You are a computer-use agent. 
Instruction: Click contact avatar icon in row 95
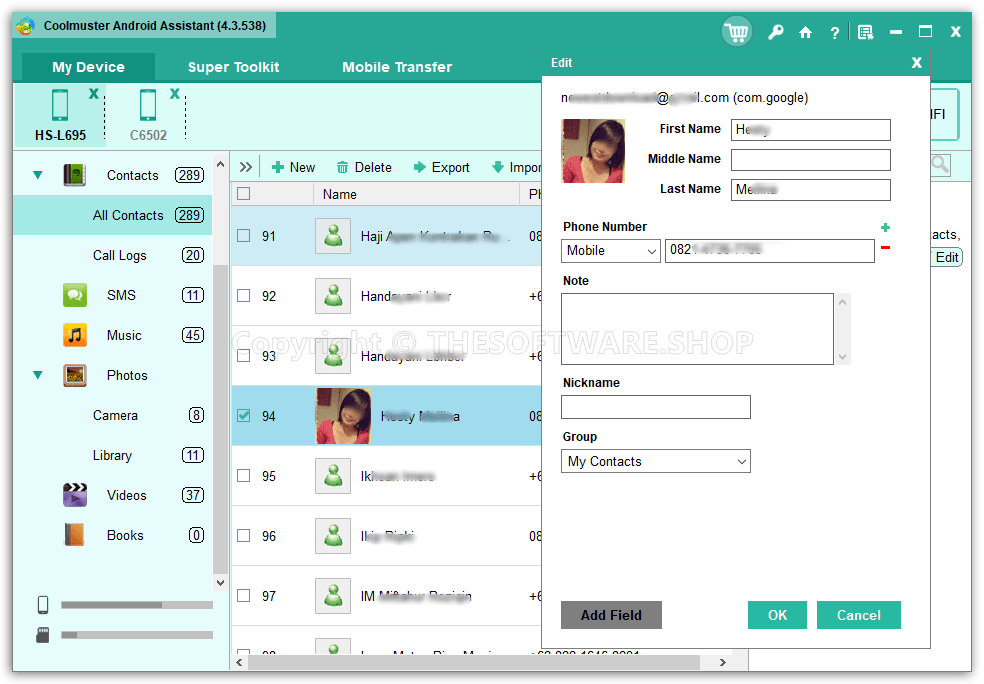tap(333, 476)
